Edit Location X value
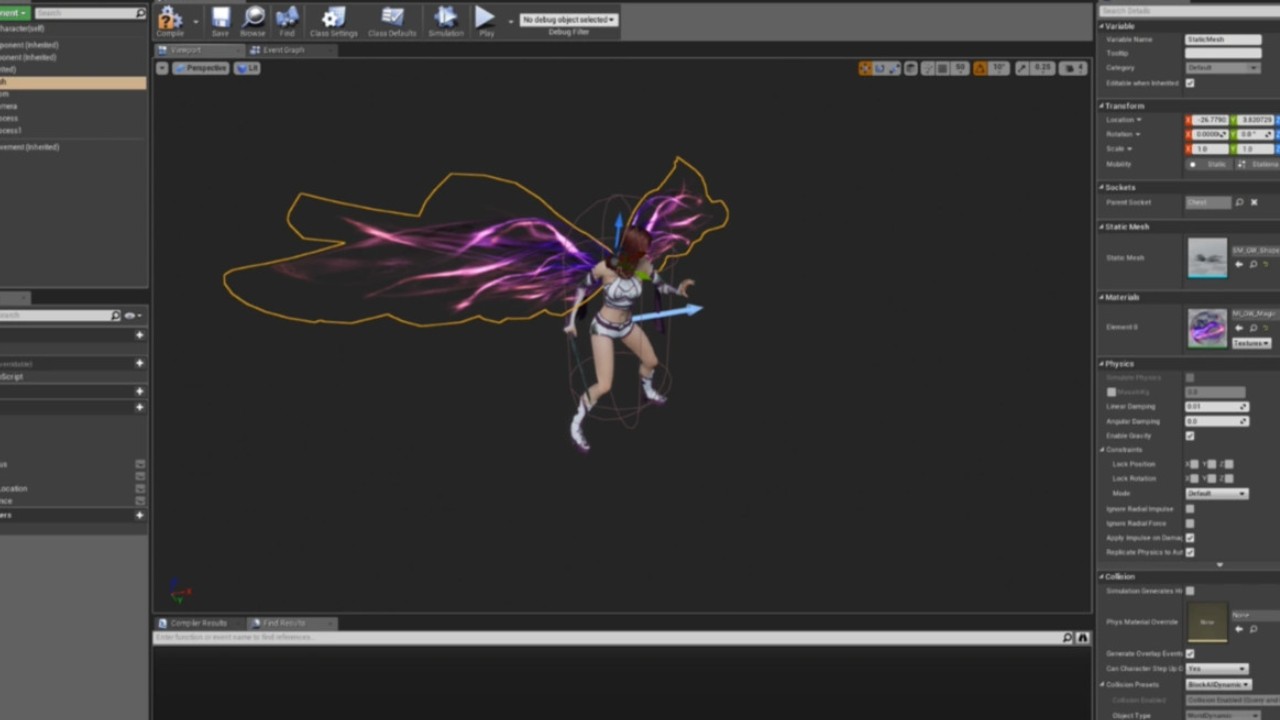1280x720 pixels. pyautogui.click(x=1209, y=120)
